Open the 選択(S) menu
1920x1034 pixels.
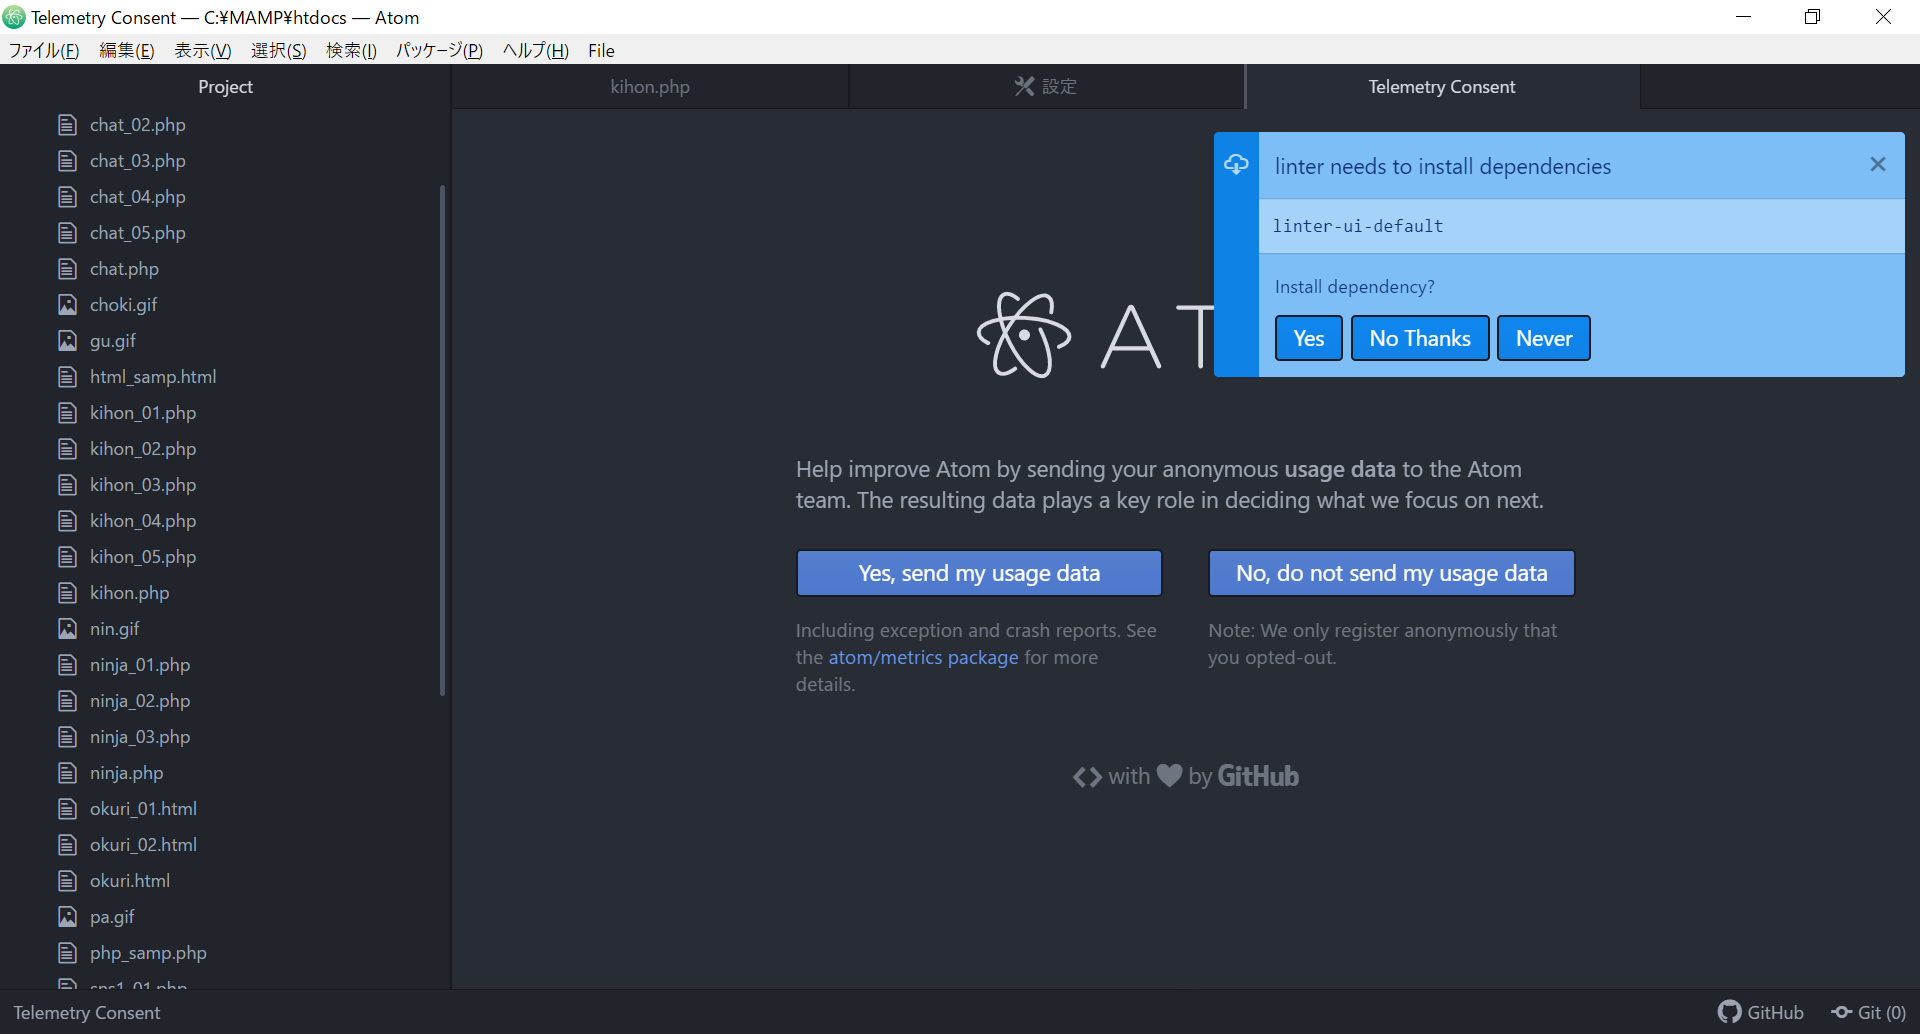pyautogui.click(x=278, y=50)
